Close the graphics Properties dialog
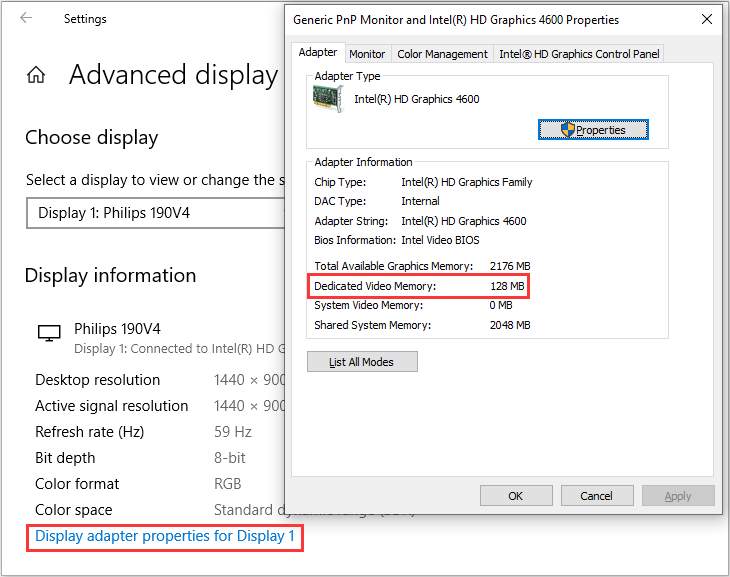 click(707, 19)
